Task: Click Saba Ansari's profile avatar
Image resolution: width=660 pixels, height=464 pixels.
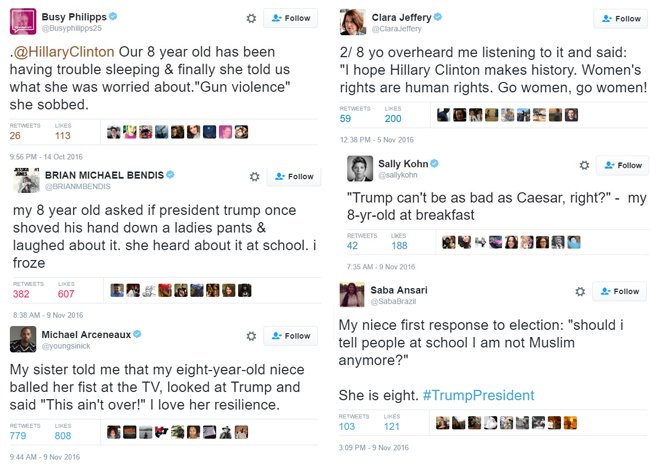Action: (x=352, y=294)
